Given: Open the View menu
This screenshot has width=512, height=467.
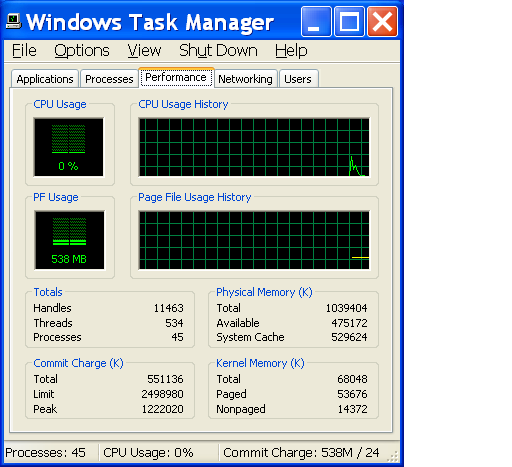Looking at the screenshot, I should click(144, 51).
